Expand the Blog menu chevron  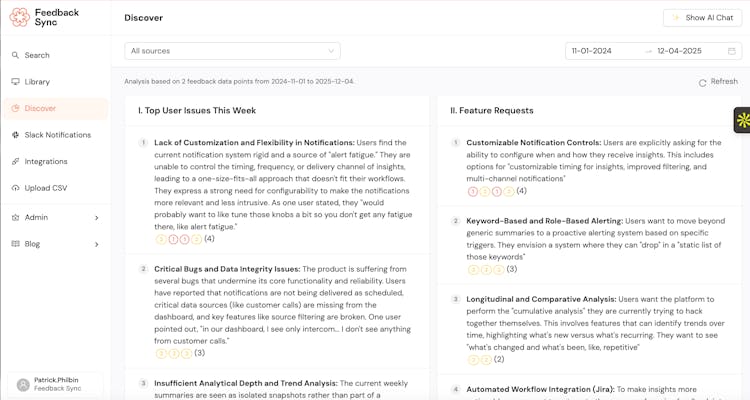[96, 244]
